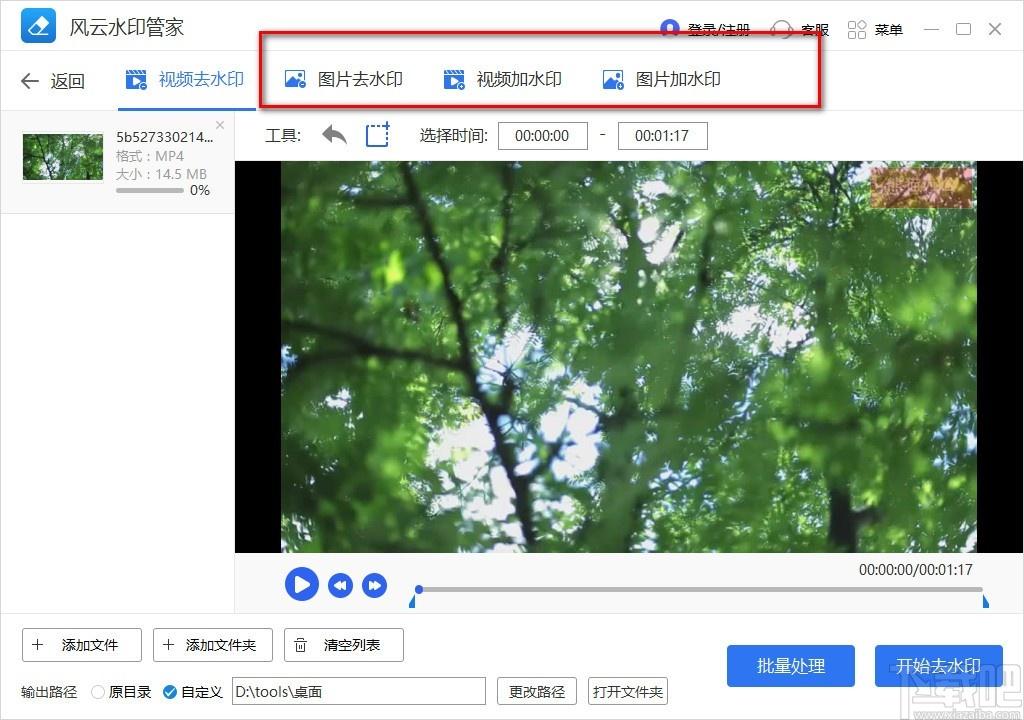
Task: Open 客服 customer service
Action: (799, 29)
